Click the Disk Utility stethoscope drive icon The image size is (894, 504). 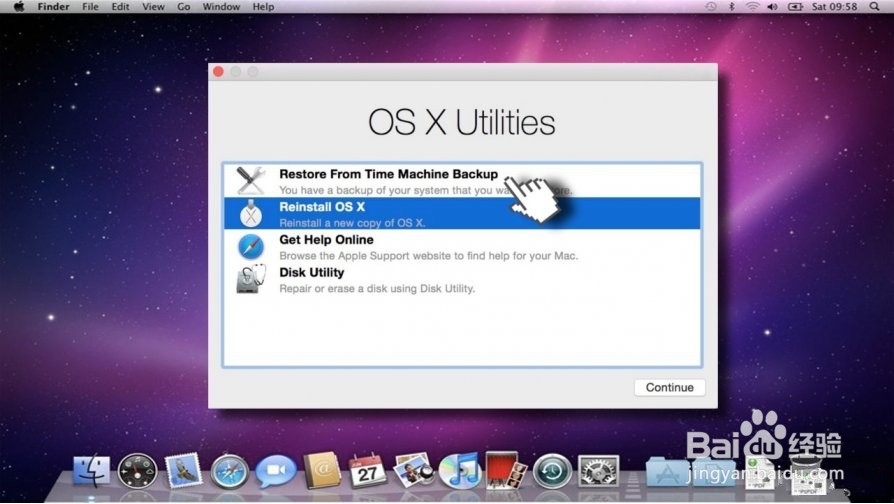point(251,279)
